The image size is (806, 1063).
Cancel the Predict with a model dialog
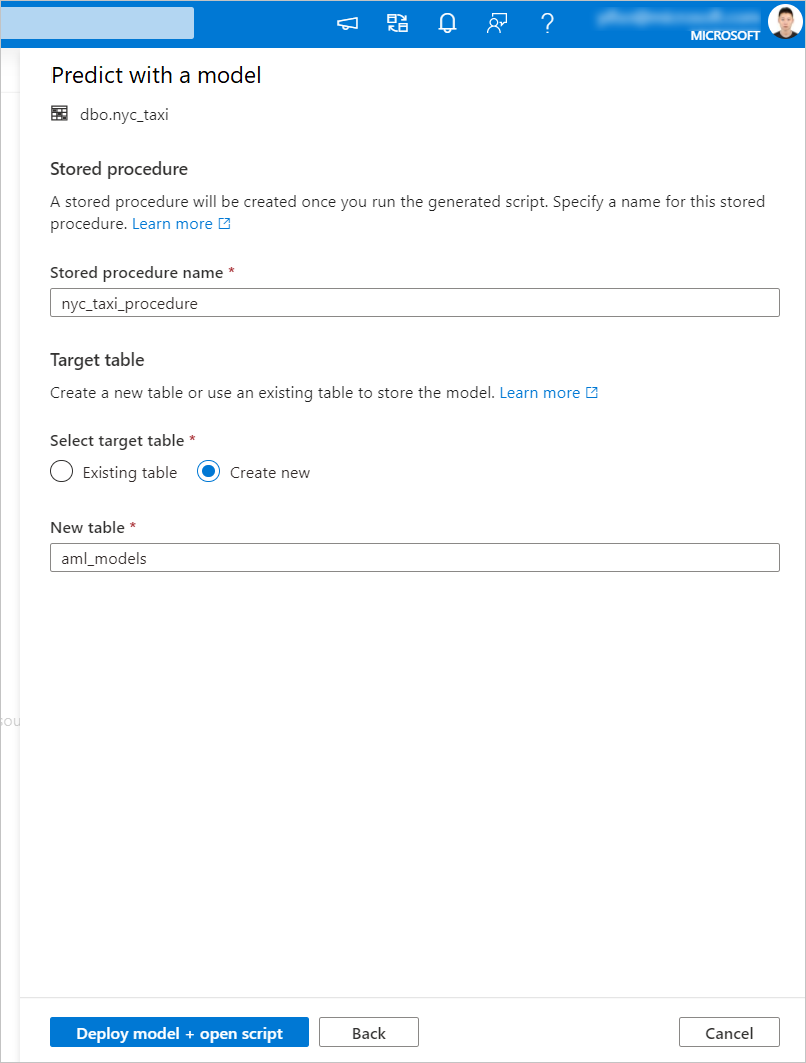(x=729, y=1033)
